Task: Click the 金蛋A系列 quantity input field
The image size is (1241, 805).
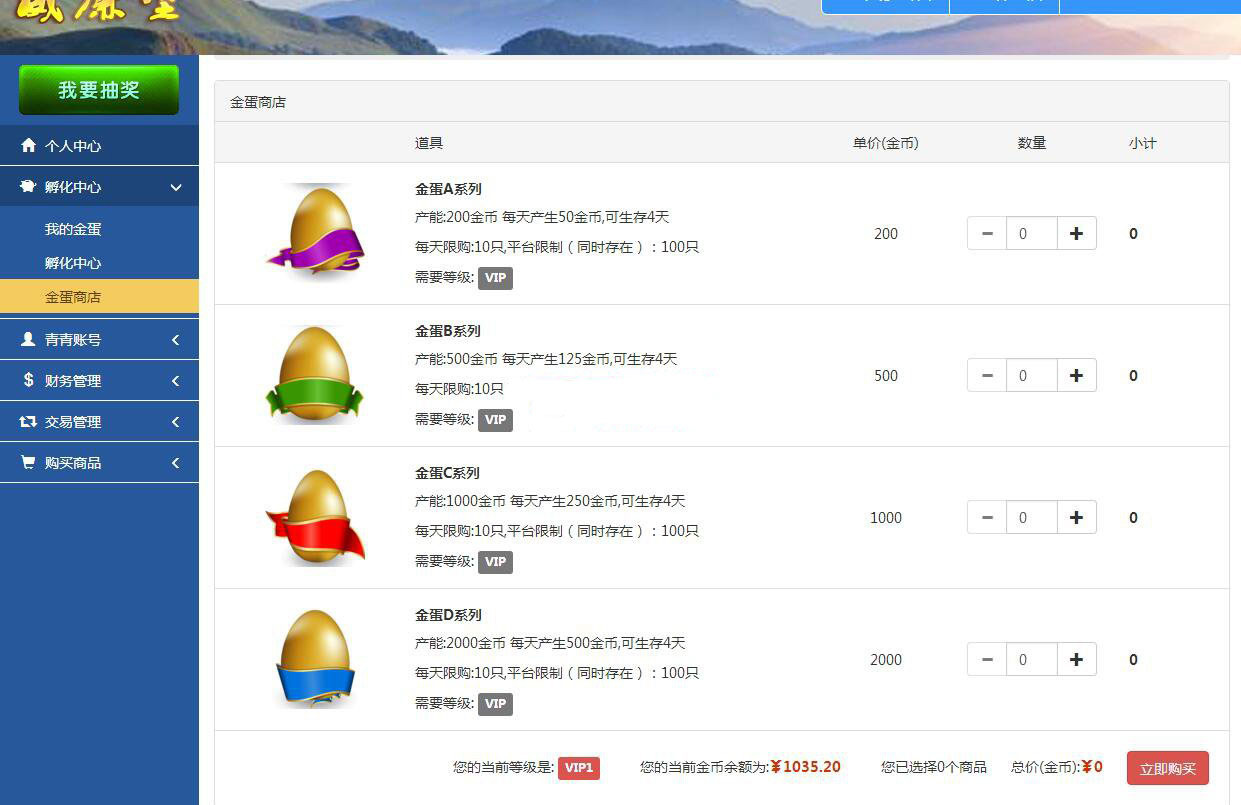Action: pos(1031,234)
